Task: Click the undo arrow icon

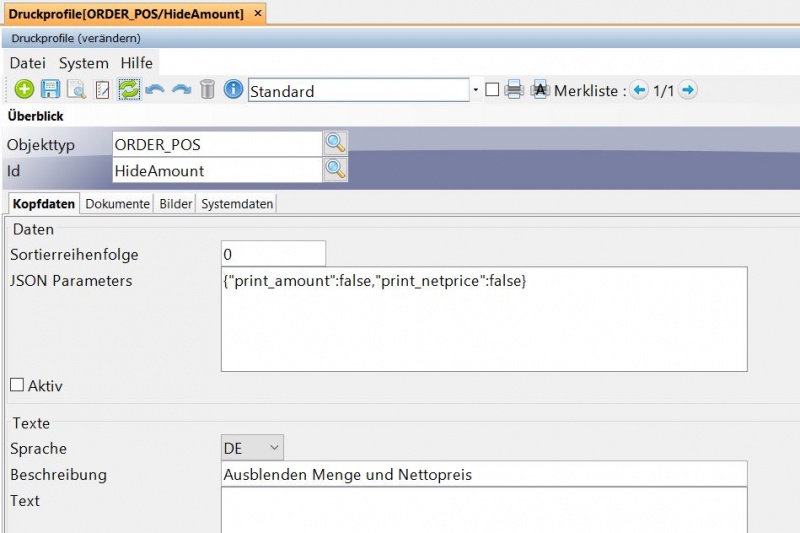Action: [x=154, y=90]
